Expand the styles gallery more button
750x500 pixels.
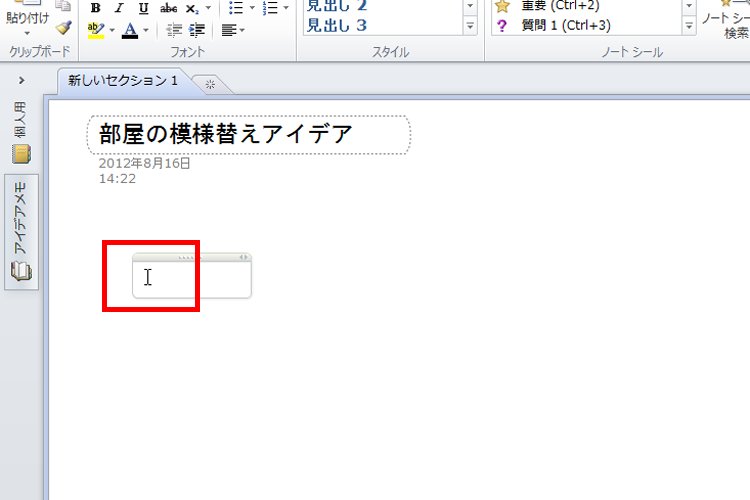[470, 26]
